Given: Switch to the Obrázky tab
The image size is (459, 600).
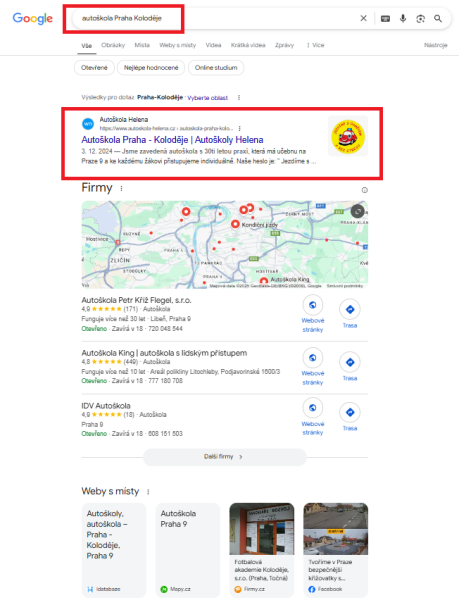Looking at the screenshot, I should point(113,45).
